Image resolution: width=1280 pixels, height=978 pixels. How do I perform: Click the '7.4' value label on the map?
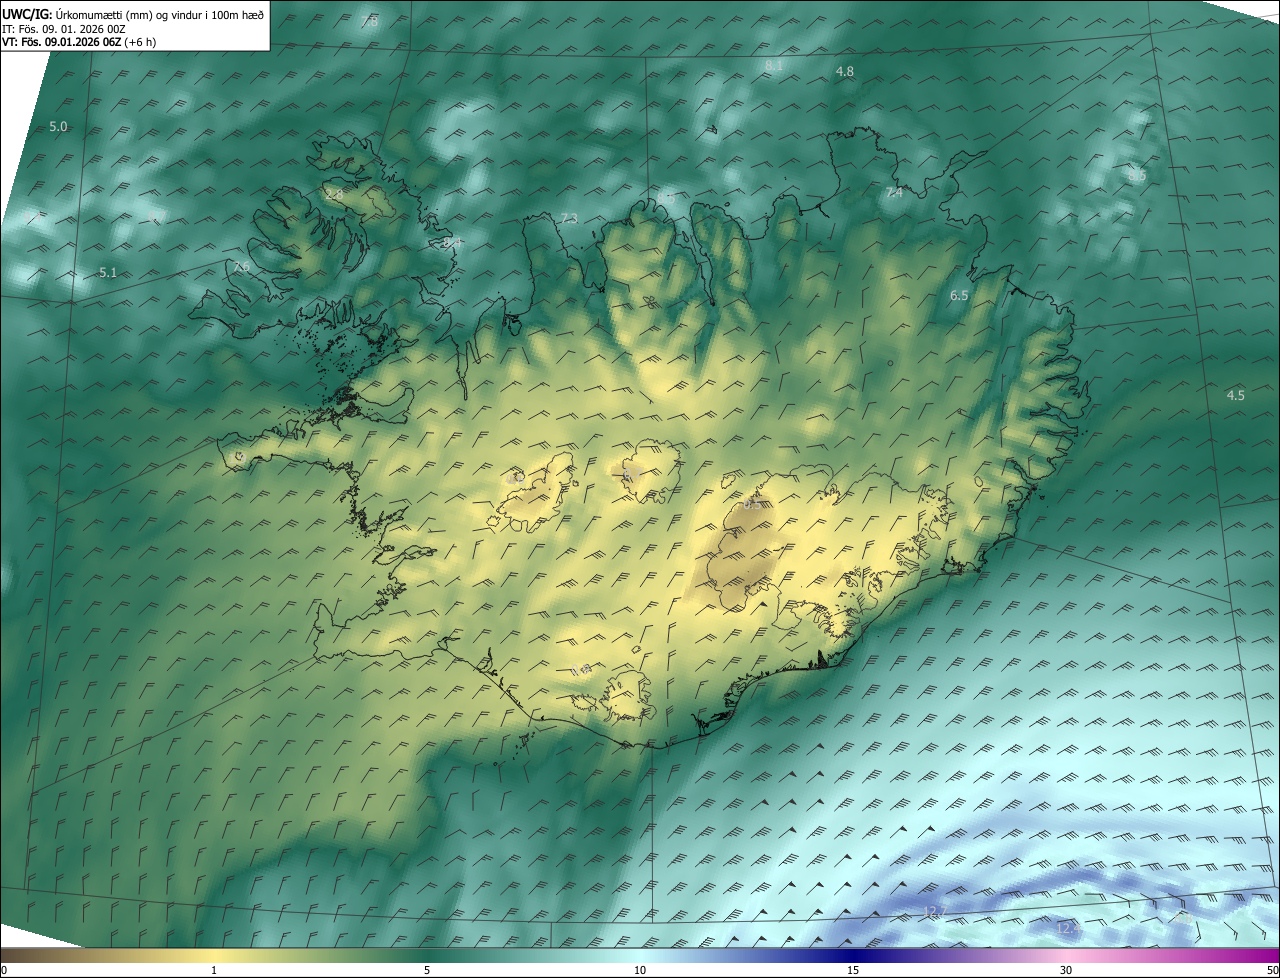click(894, 193)
